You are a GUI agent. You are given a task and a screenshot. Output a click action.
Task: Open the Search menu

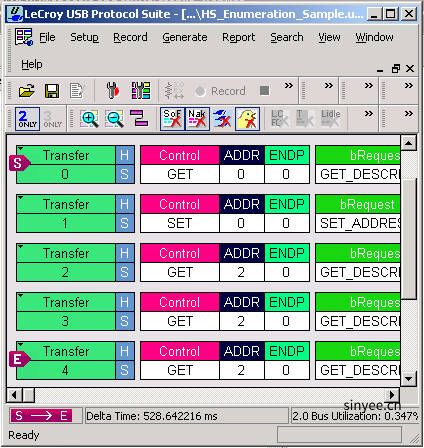pyautogui.click(x=287, y=37)
